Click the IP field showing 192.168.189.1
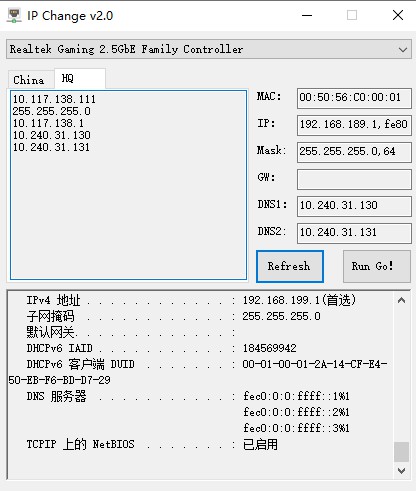 point(354,125)
